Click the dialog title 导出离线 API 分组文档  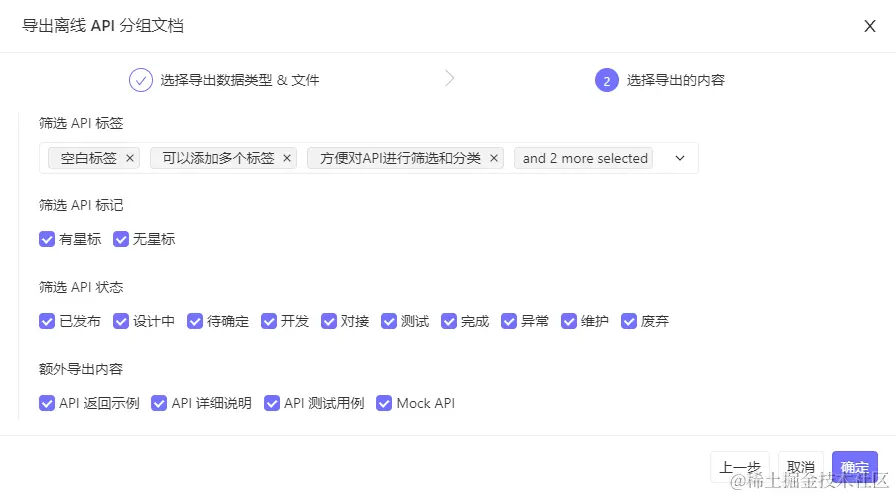[x=103, y=26]
